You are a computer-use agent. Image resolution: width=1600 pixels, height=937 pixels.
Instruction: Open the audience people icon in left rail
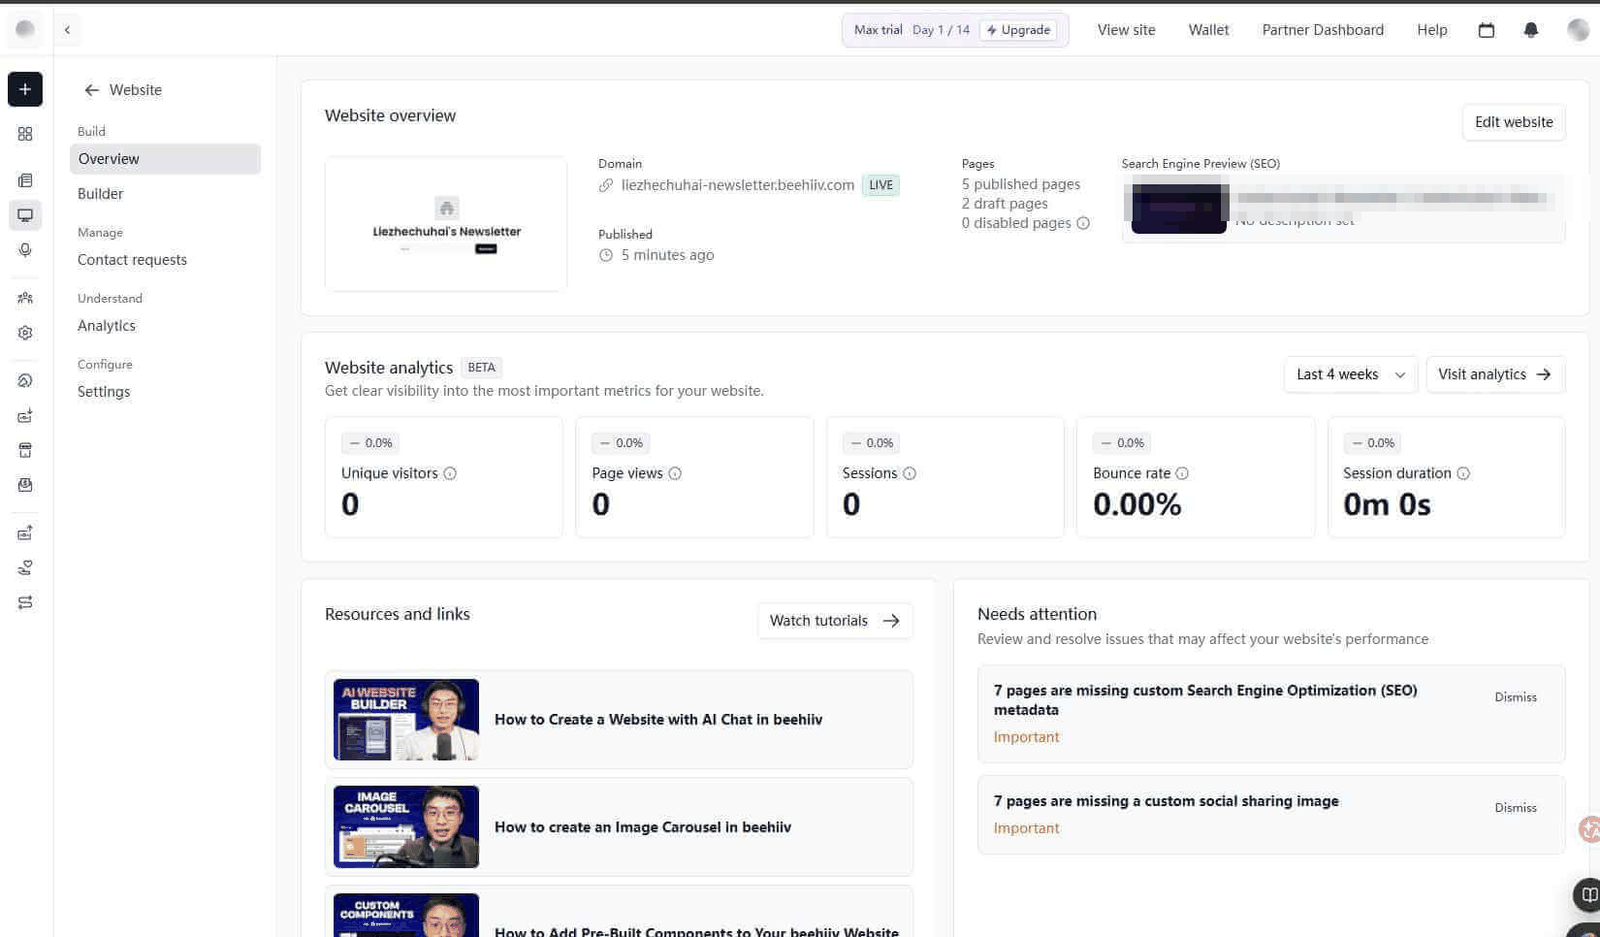25,298
